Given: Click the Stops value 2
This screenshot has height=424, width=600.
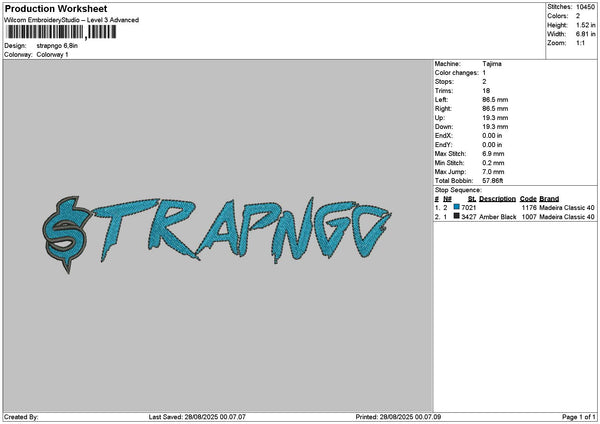Looking at the screenshot, I should coord(484,82).
